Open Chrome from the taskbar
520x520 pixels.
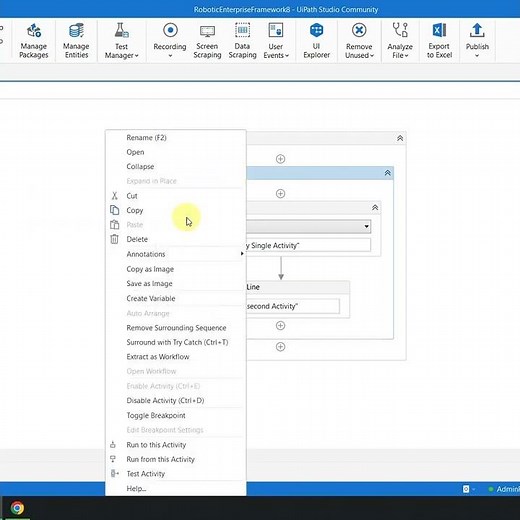pyautogui.click(x=17, y=508)
